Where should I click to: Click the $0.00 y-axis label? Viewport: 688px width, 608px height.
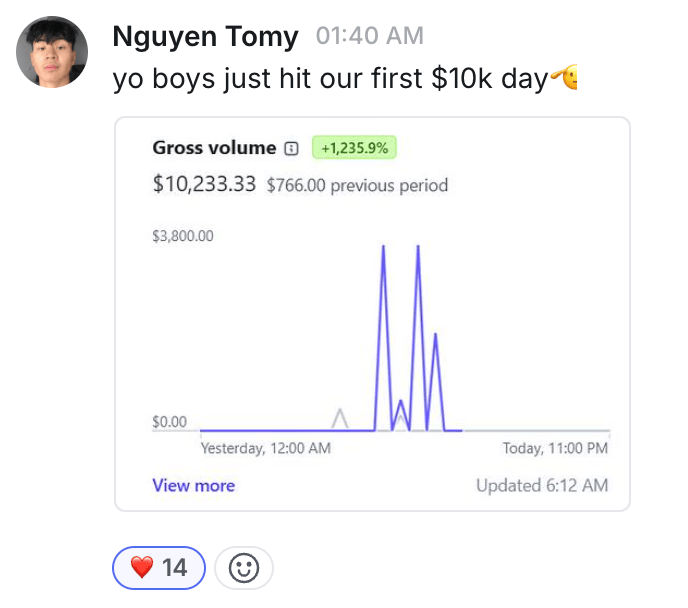coord(169,422)
